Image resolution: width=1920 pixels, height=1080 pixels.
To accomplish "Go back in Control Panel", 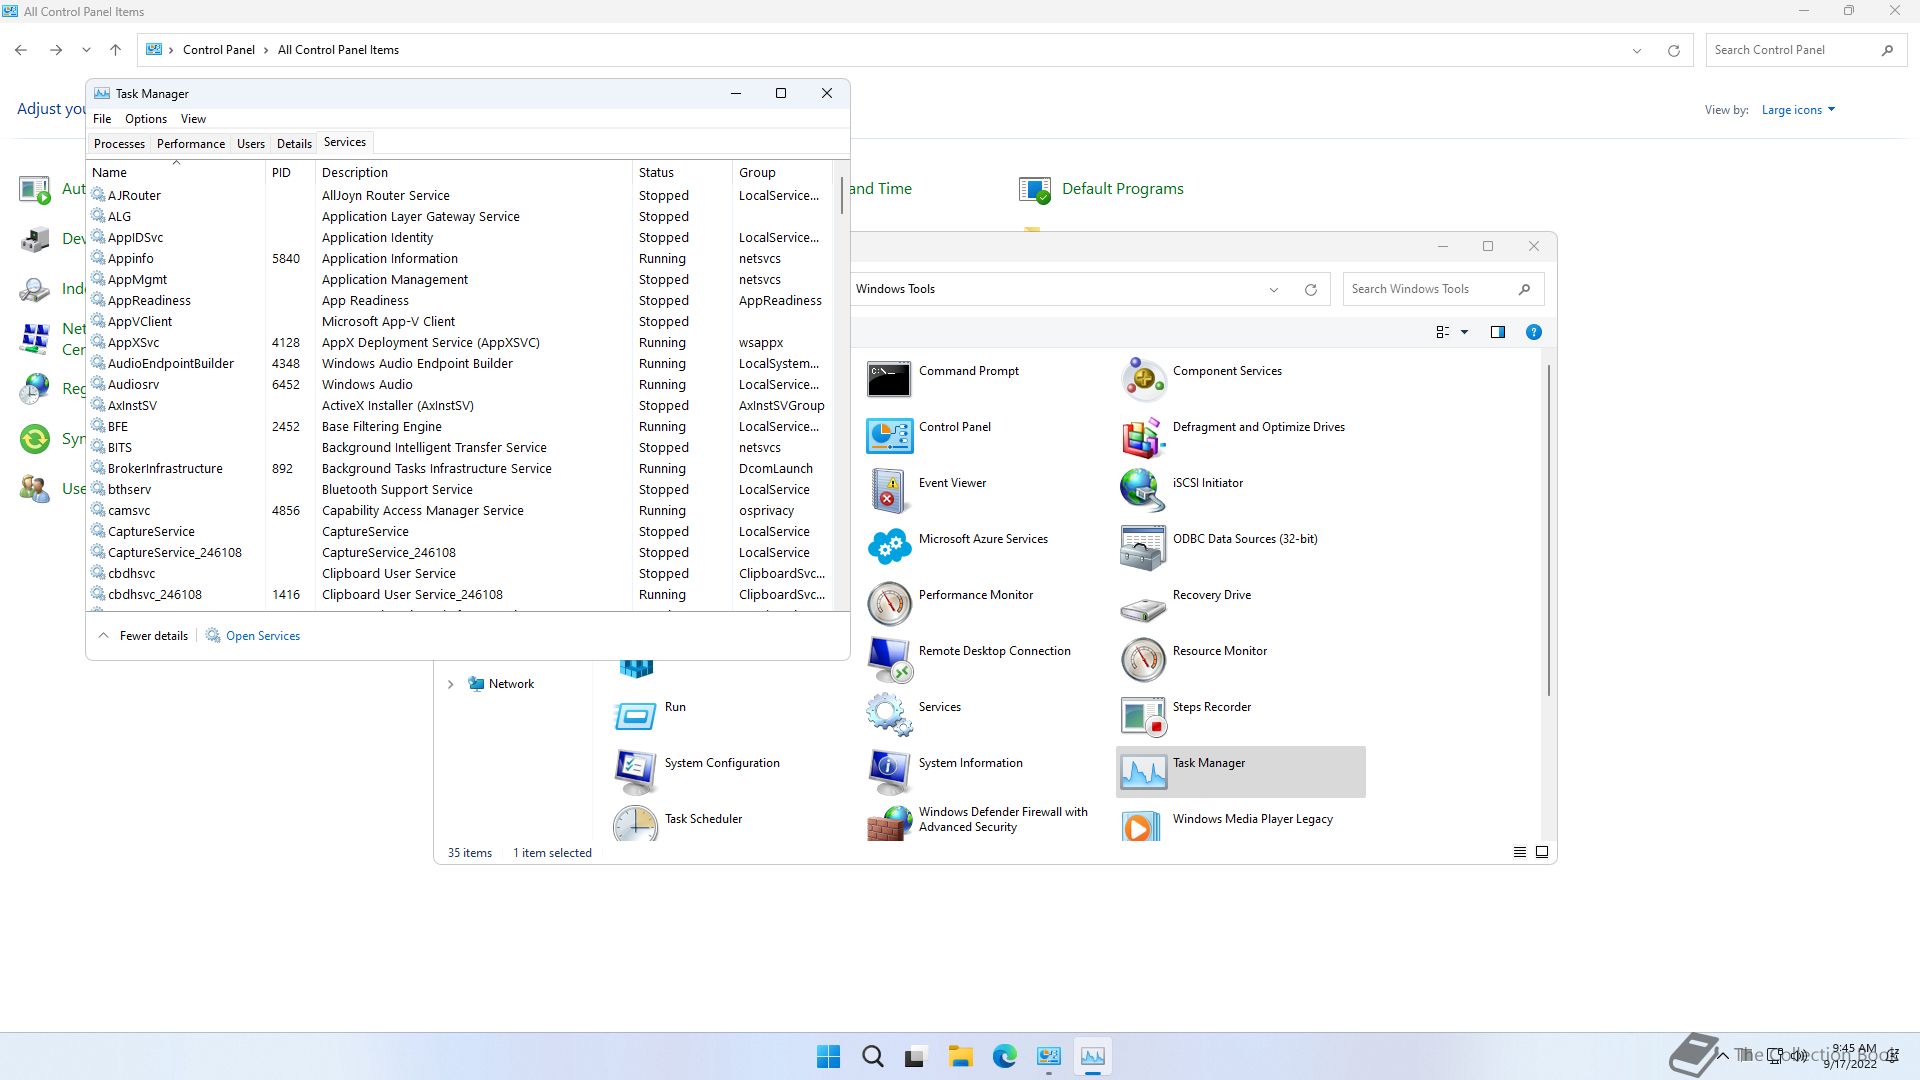I will click(x=21, y=50).
